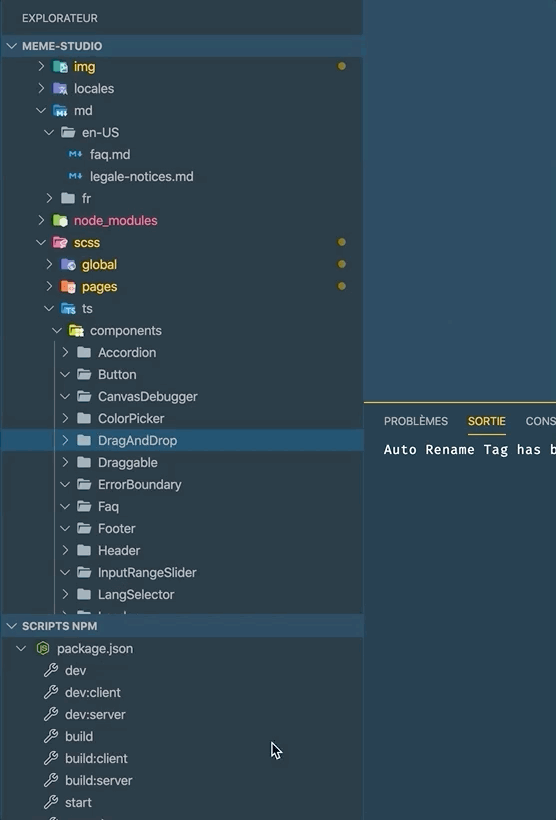
Task: Expand the img folder chevron
Action: click(41, 66)
